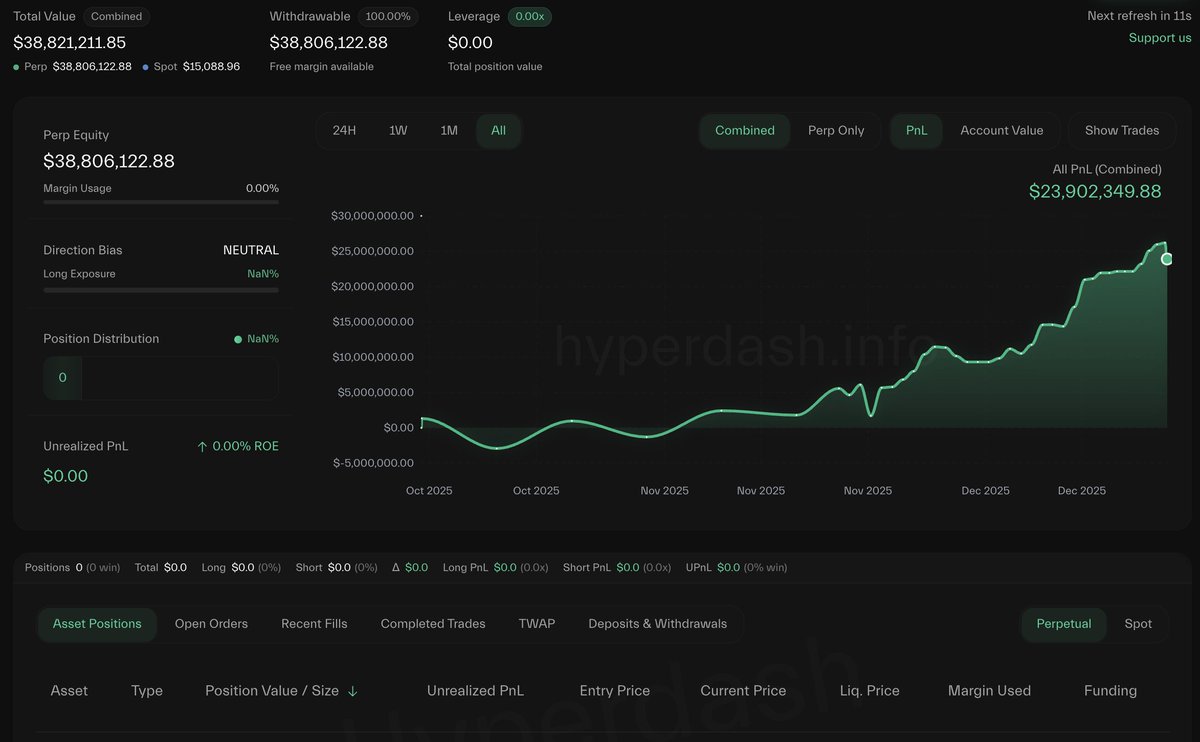The height and width of the screenshot is (742, 1200).
Task: Click the Withdrawable 100.00% badge
Action: pos(389,16)
